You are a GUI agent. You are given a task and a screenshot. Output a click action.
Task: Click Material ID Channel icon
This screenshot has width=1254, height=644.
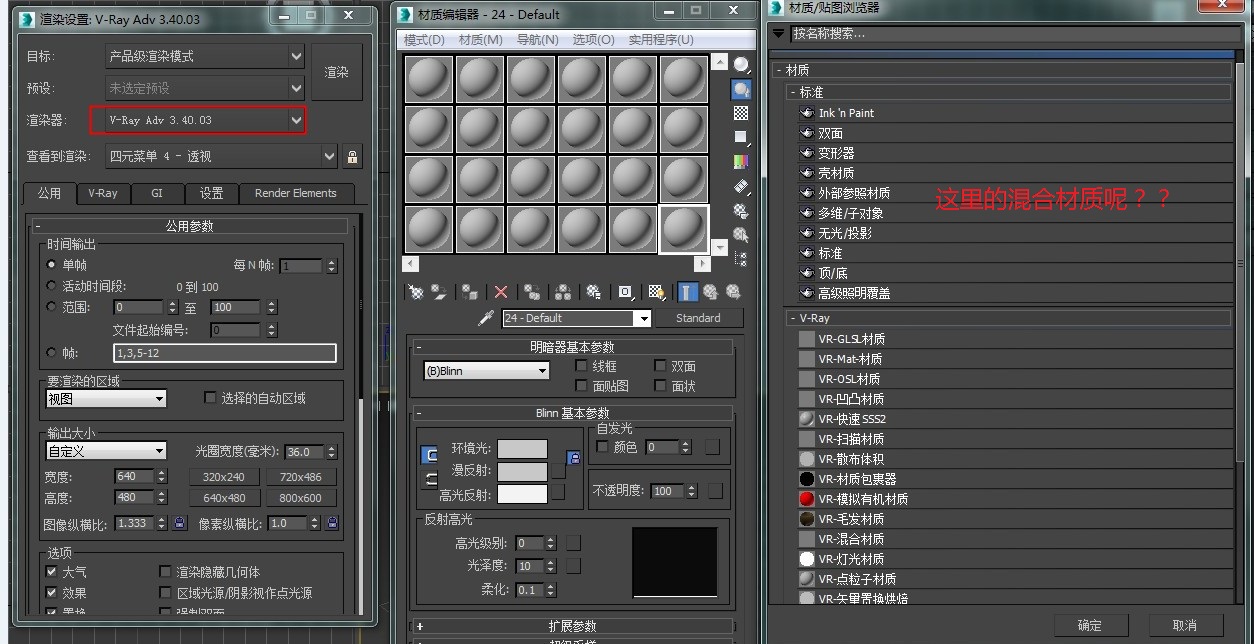click(x=625, y=292)
